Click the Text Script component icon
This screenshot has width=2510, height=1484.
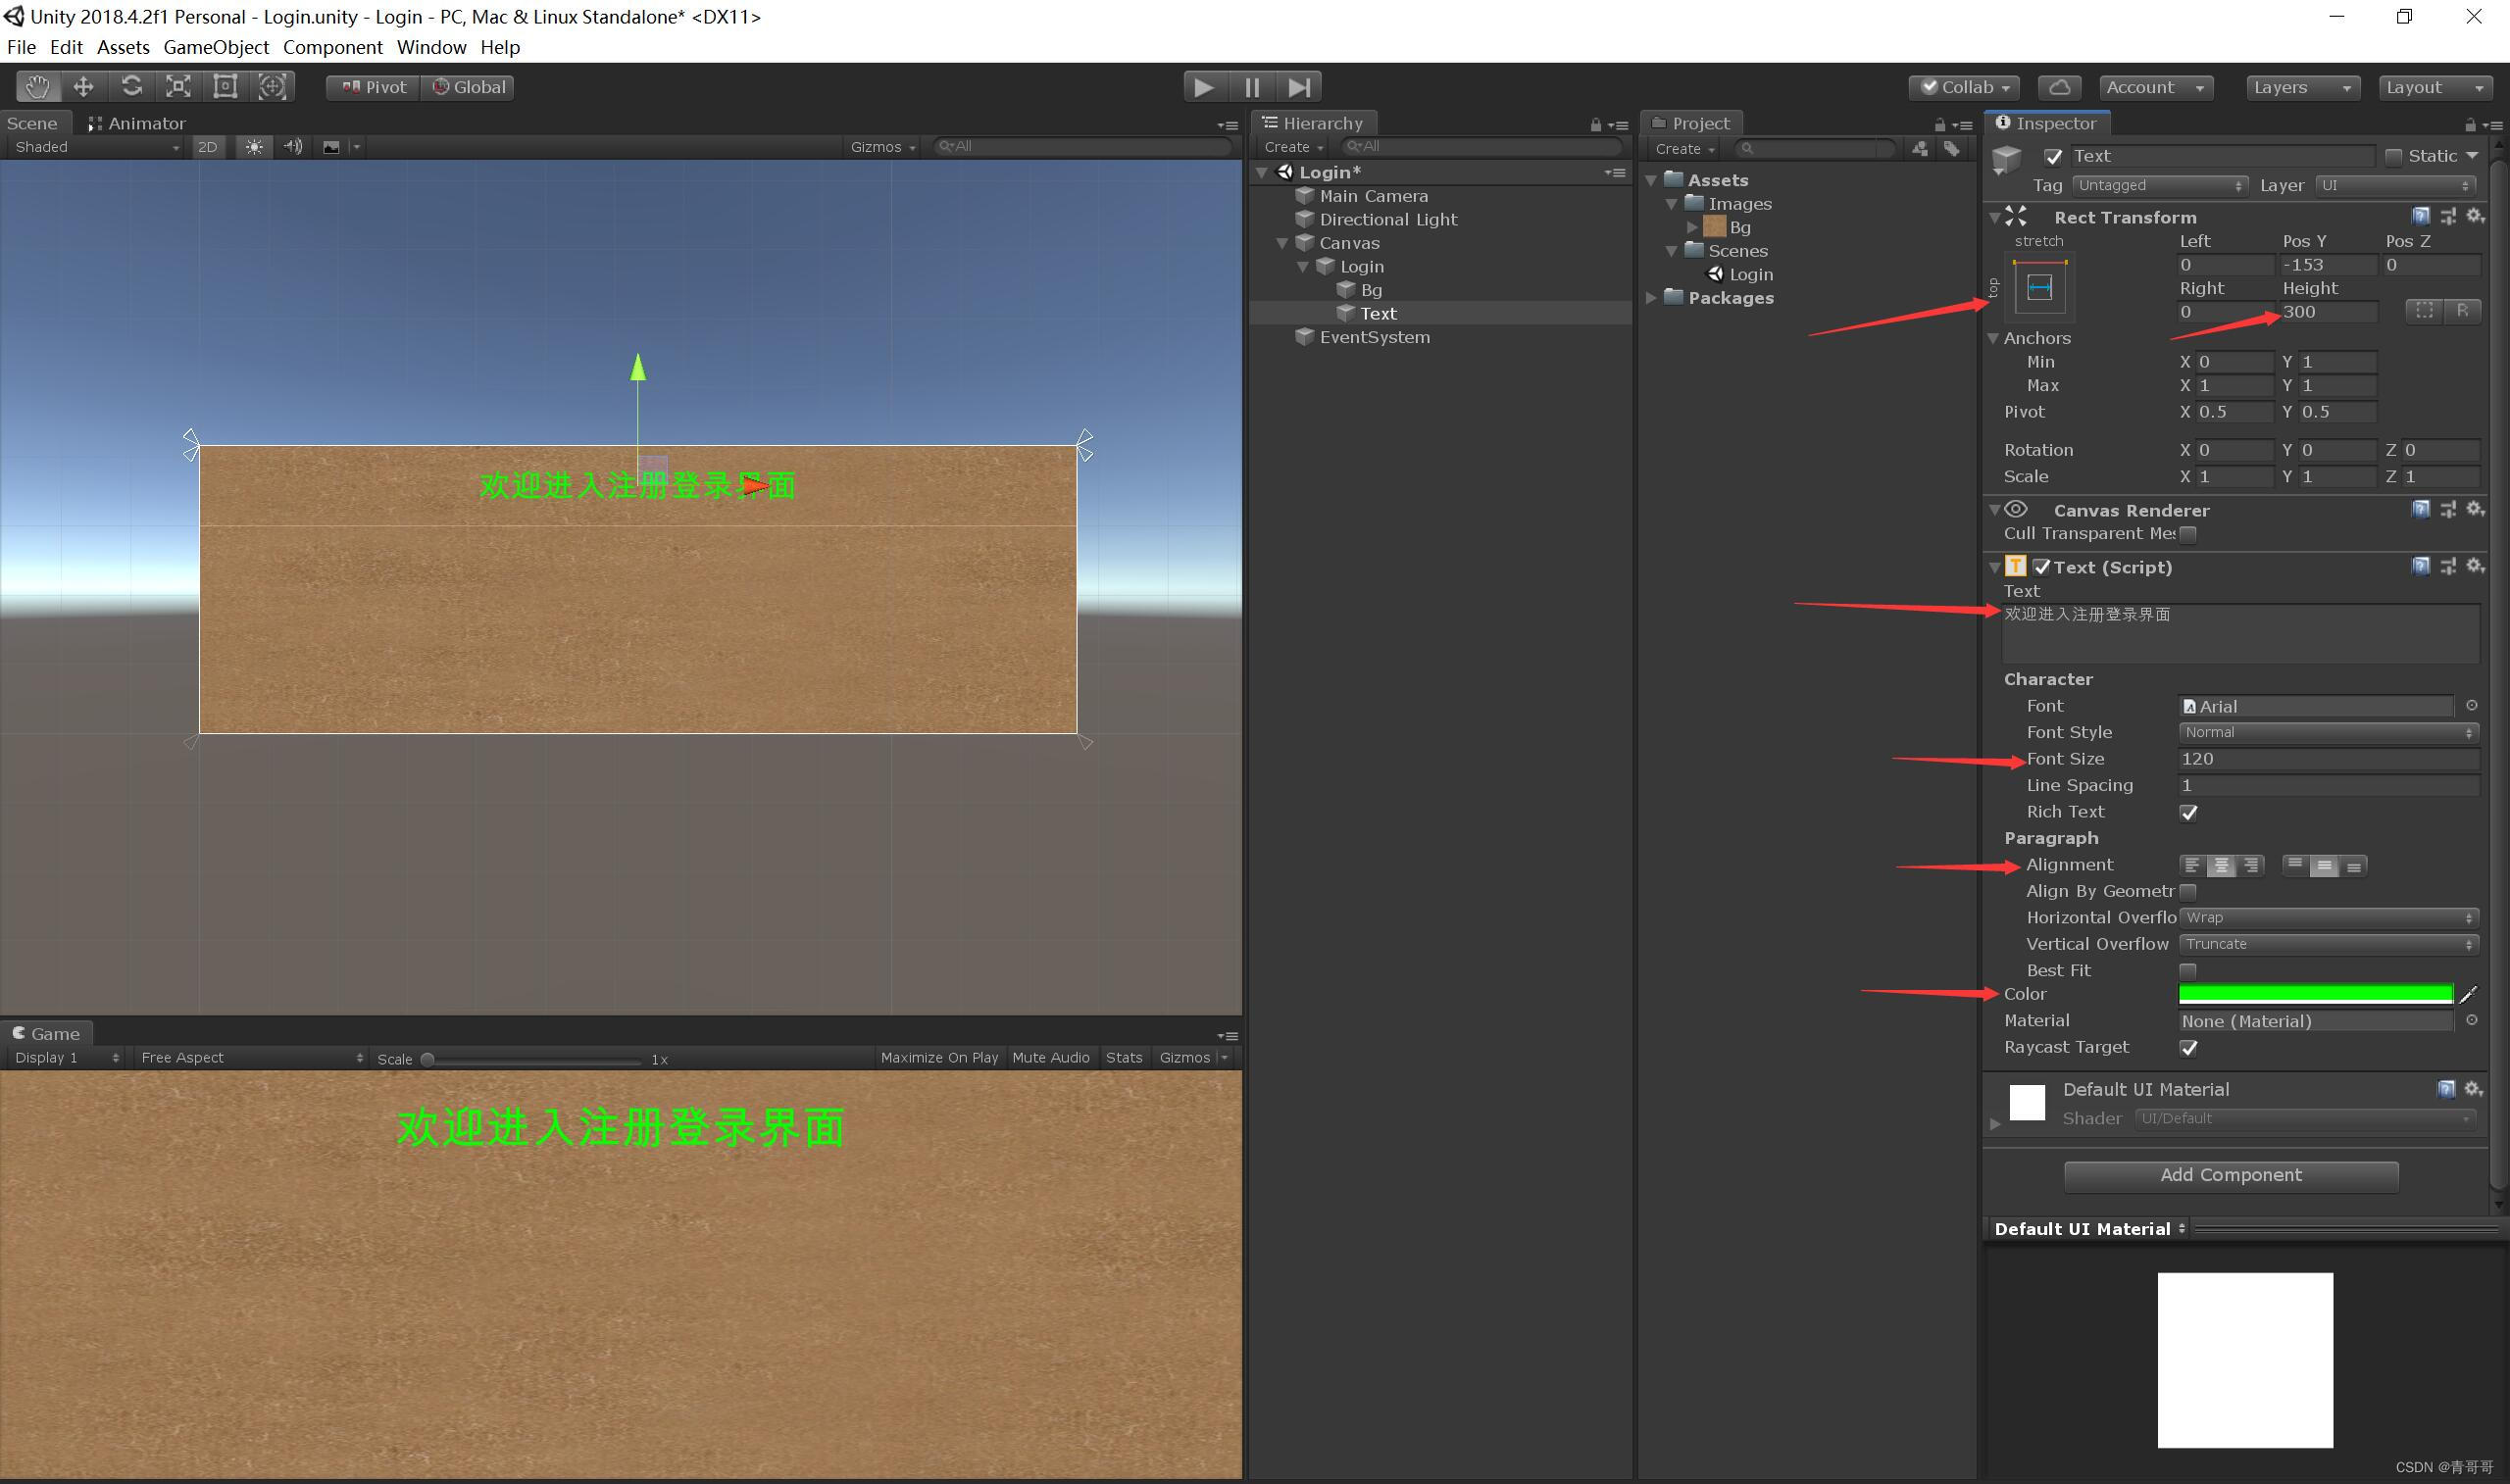point(2021,566)
